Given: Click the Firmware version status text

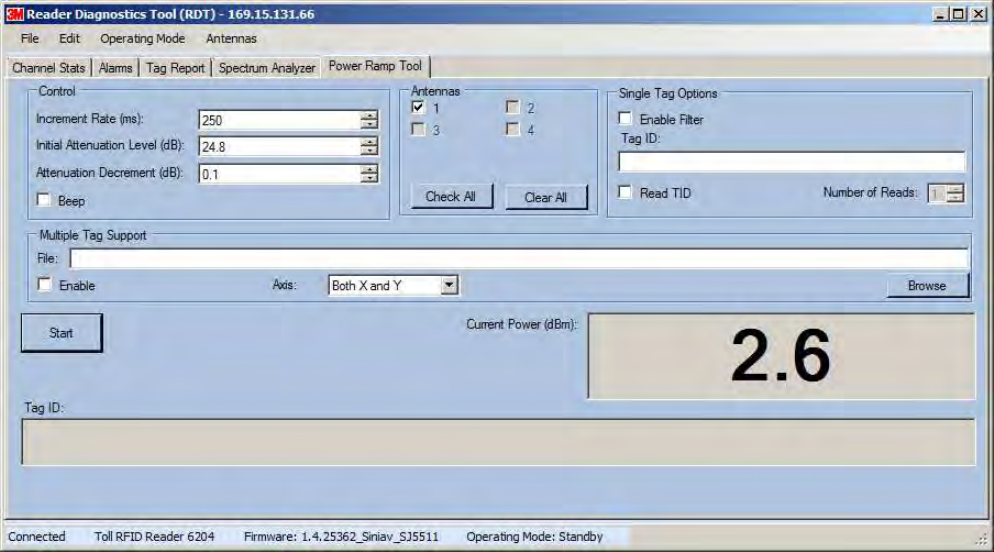Looking at the screenshot, I should pos(341,537).
